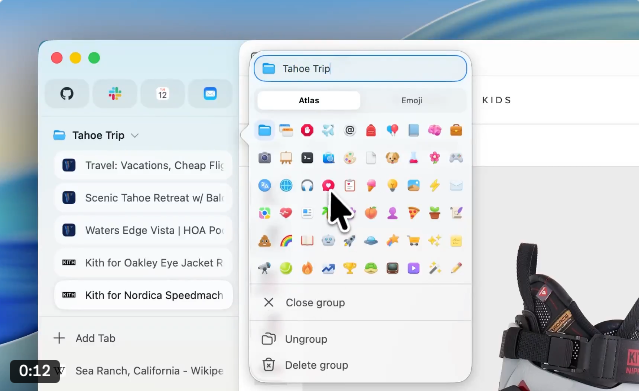Choose the rocket group icon

click(350, 241)
